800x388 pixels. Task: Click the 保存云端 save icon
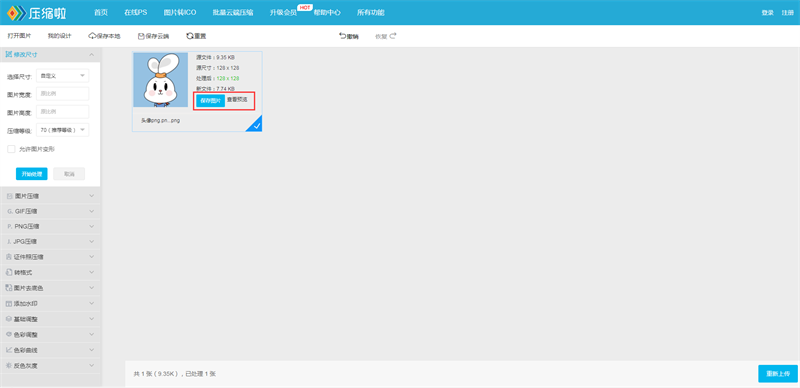point(141,36)
